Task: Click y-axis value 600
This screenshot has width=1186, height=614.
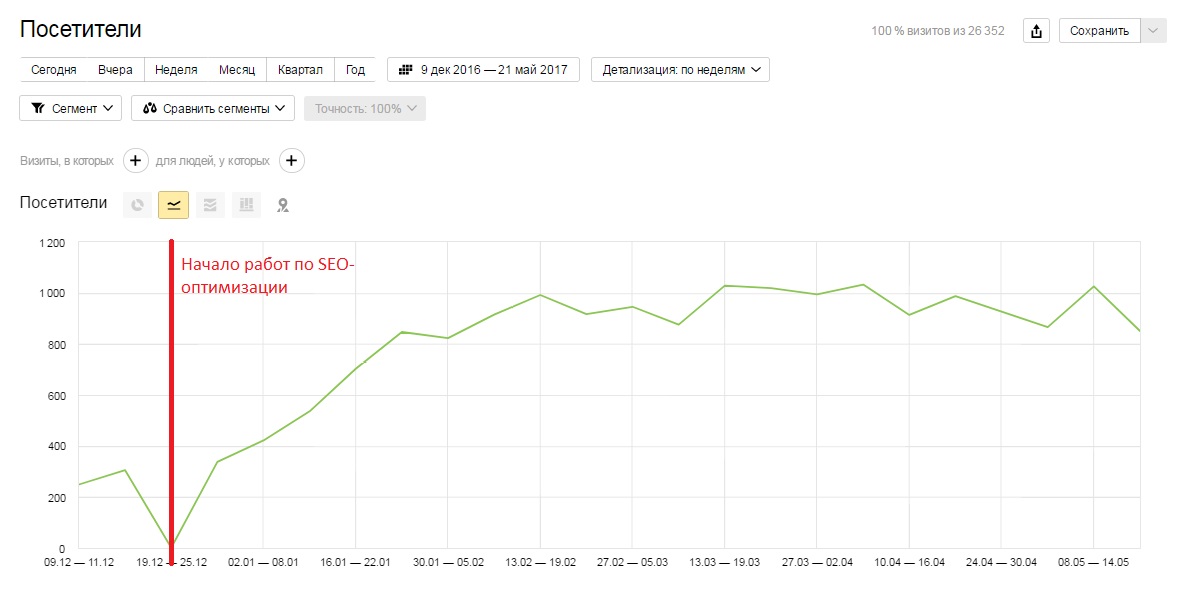Action: click(57, 395)
